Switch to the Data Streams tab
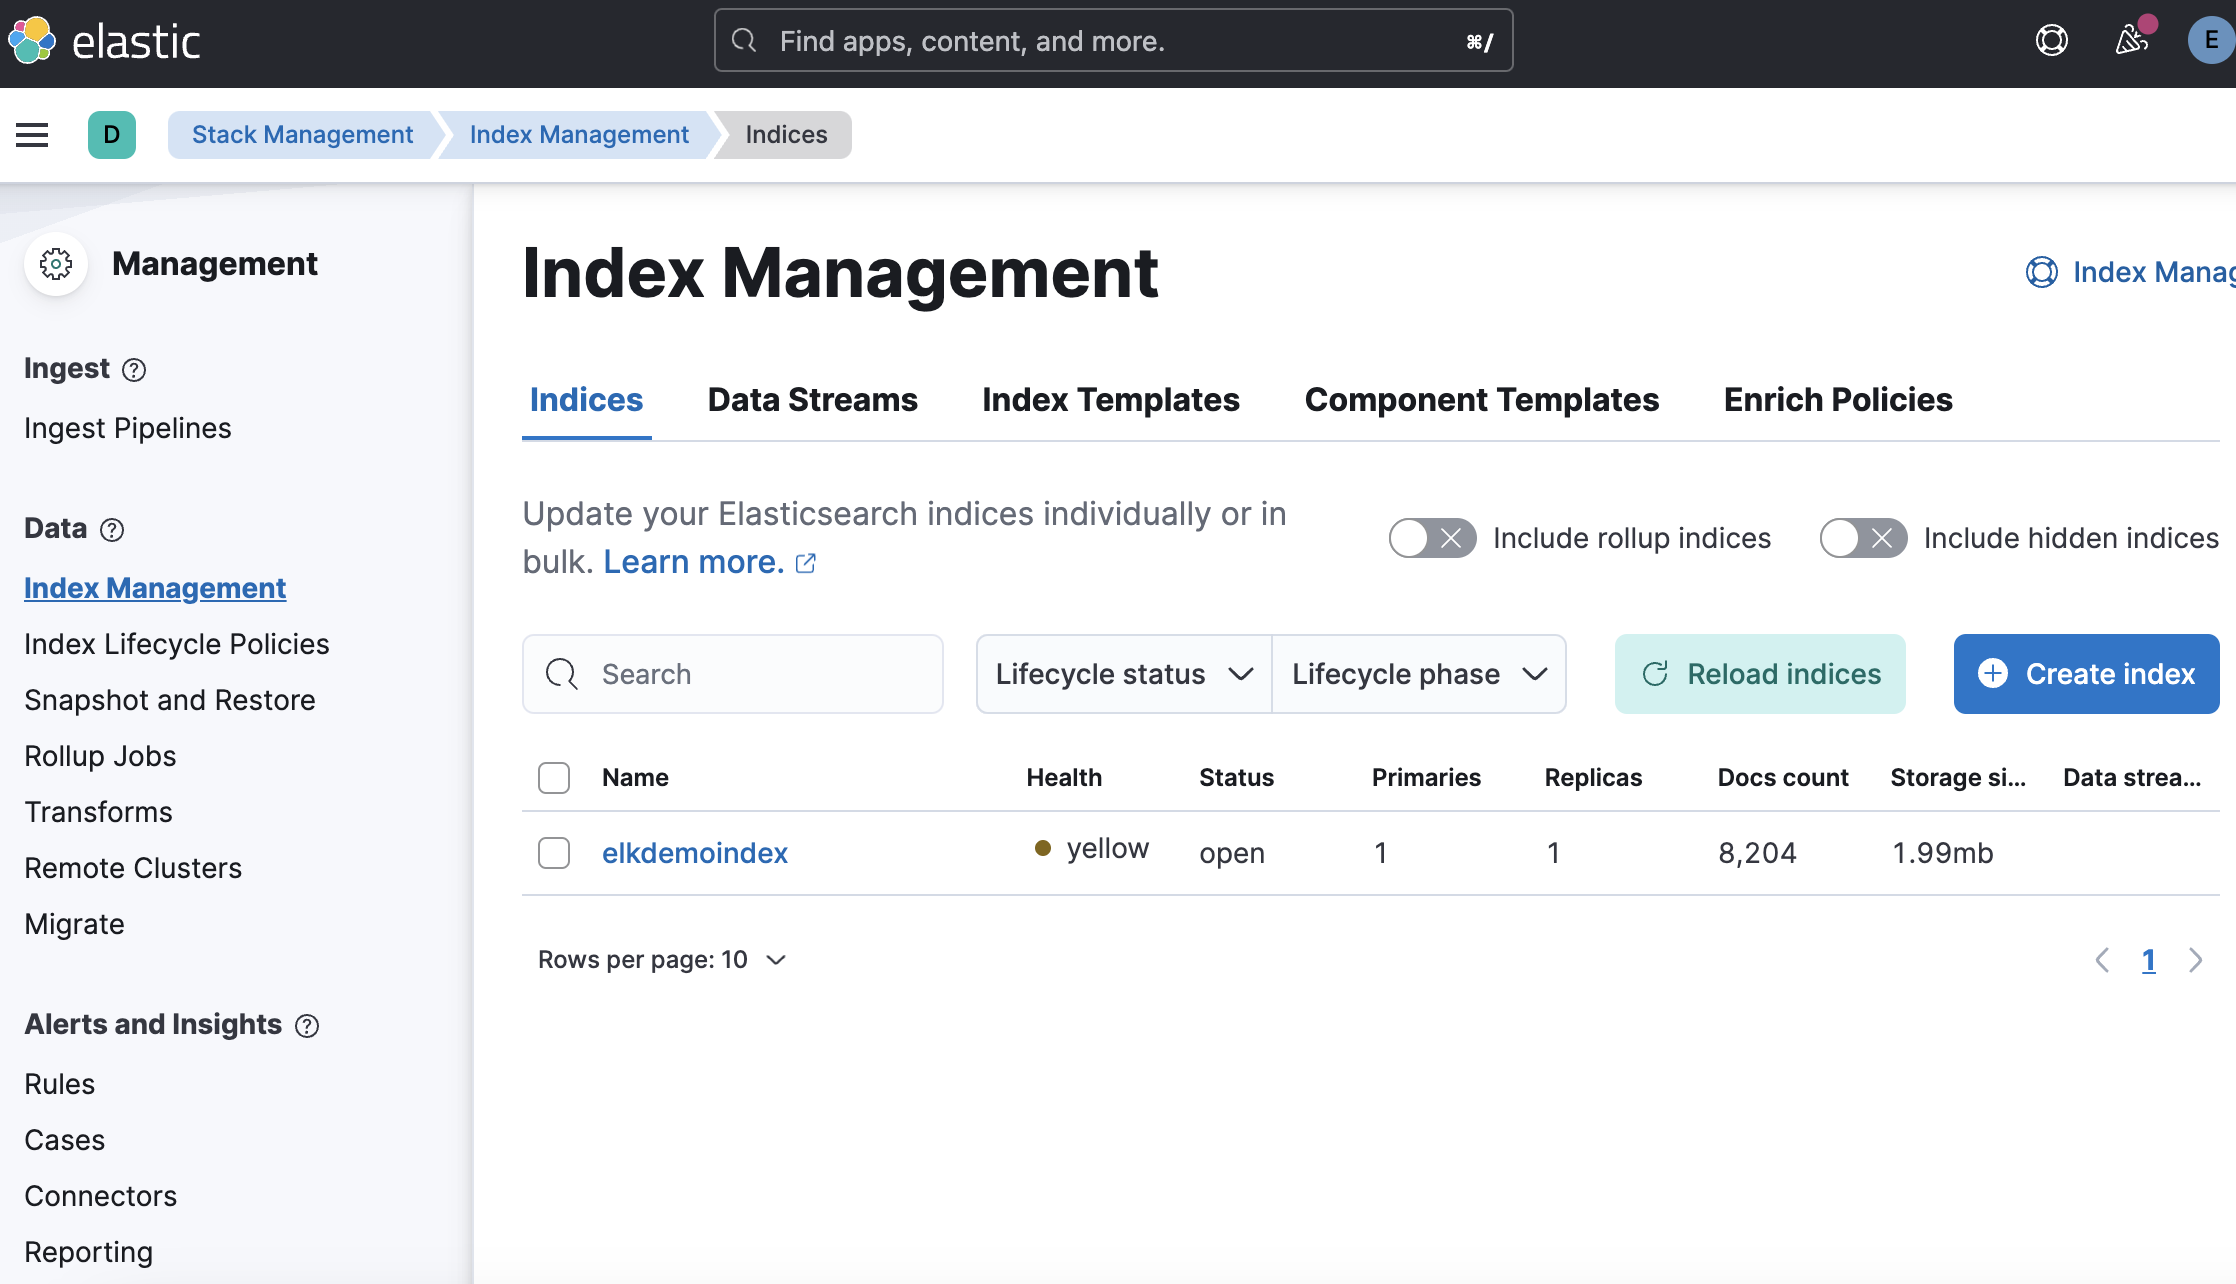Screen dimensions: 2236x1284 click(812, 400)
